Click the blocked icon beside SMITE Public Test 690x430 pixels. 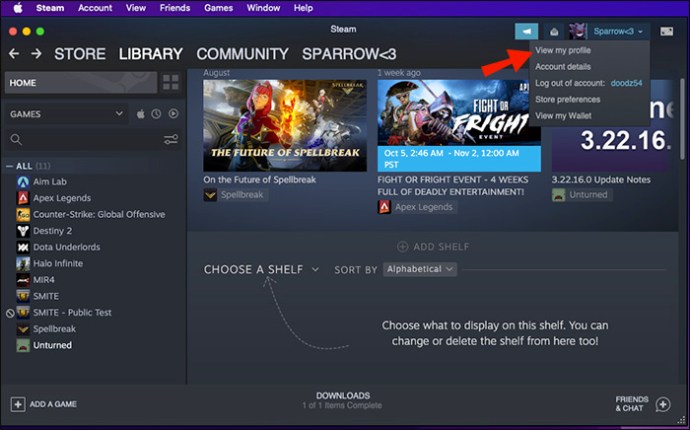coord(11,313)
